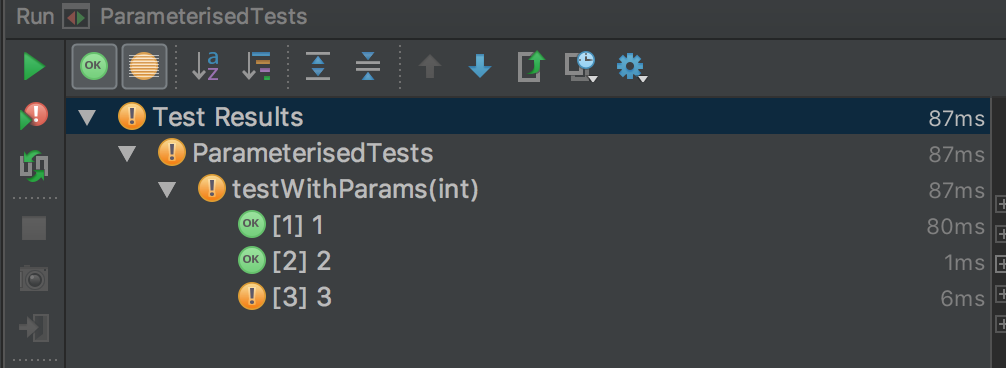Select ParameterisedTests in the tree
Viewport: 1006px width, 368px height.
click(312, 153)
